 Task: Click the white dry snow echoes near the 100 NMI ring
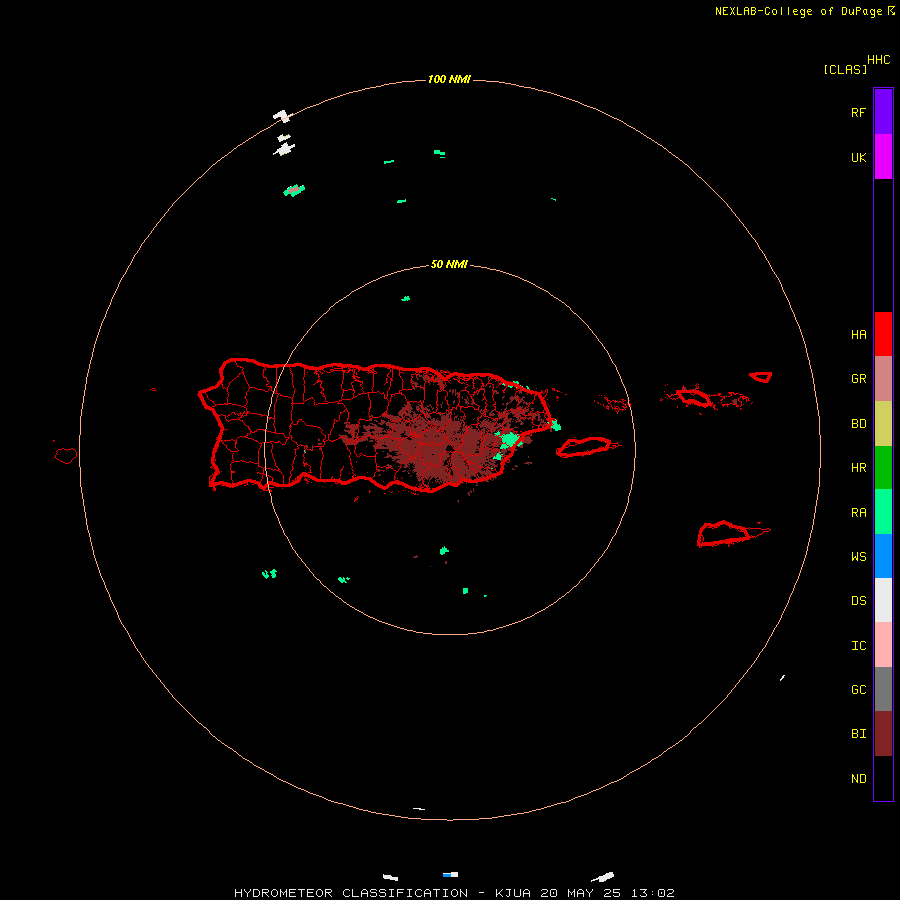[x=284, y=133]
